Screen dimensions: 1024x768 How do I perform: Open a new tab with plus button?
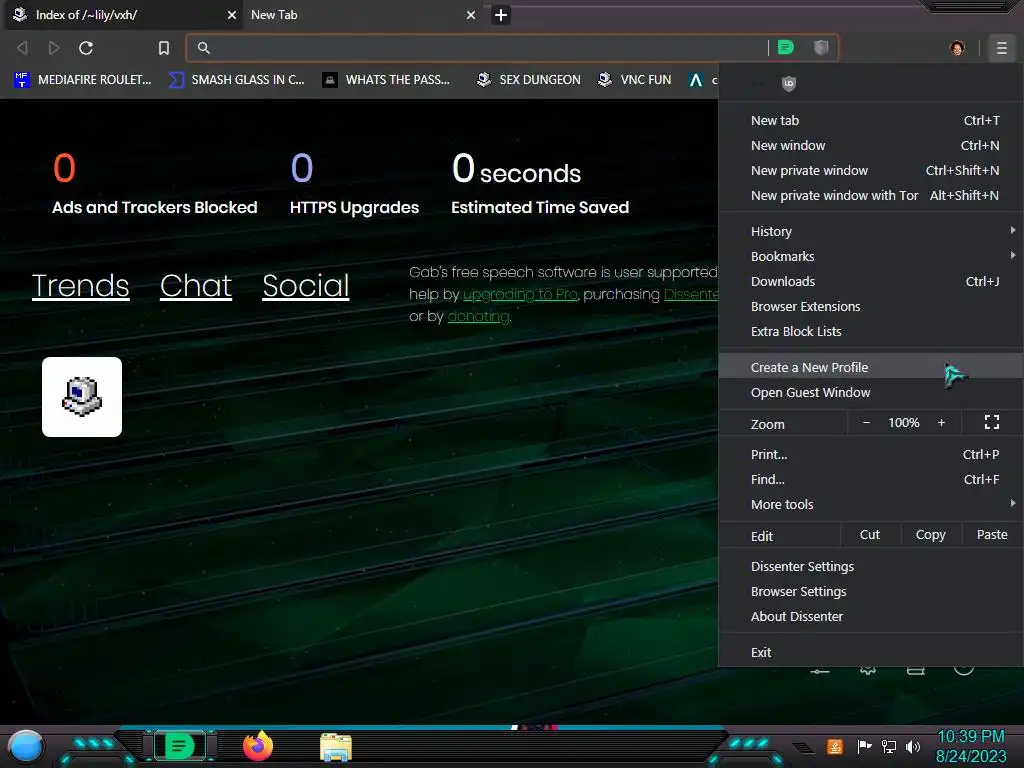(500, 15)
